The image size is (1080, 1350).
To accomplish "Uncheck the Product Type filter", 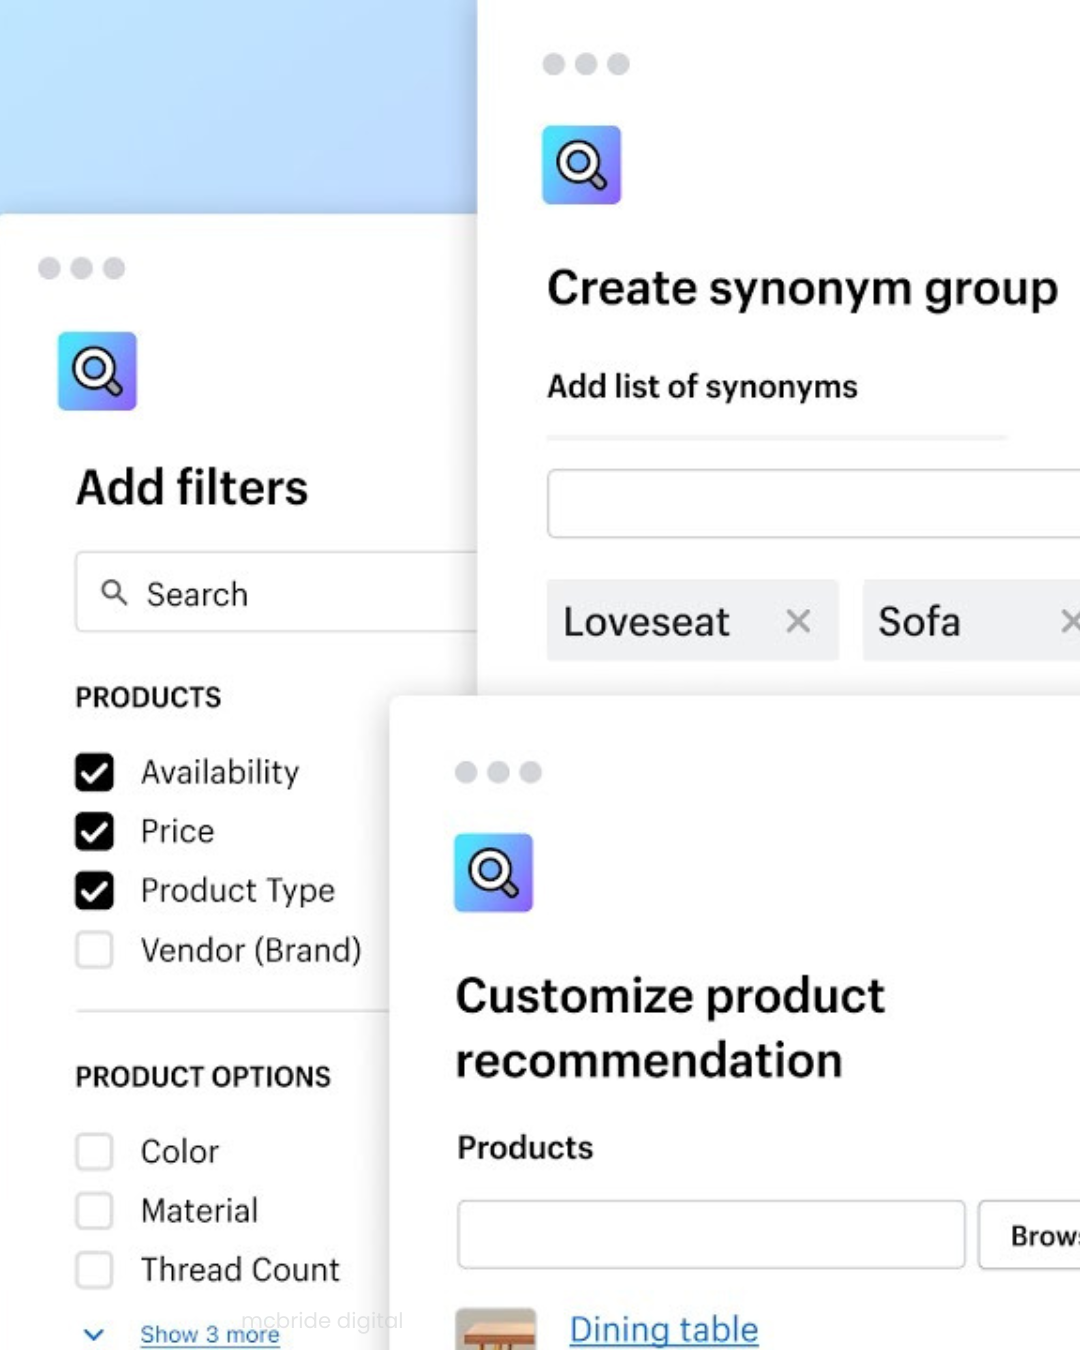I will pos(94,891).
